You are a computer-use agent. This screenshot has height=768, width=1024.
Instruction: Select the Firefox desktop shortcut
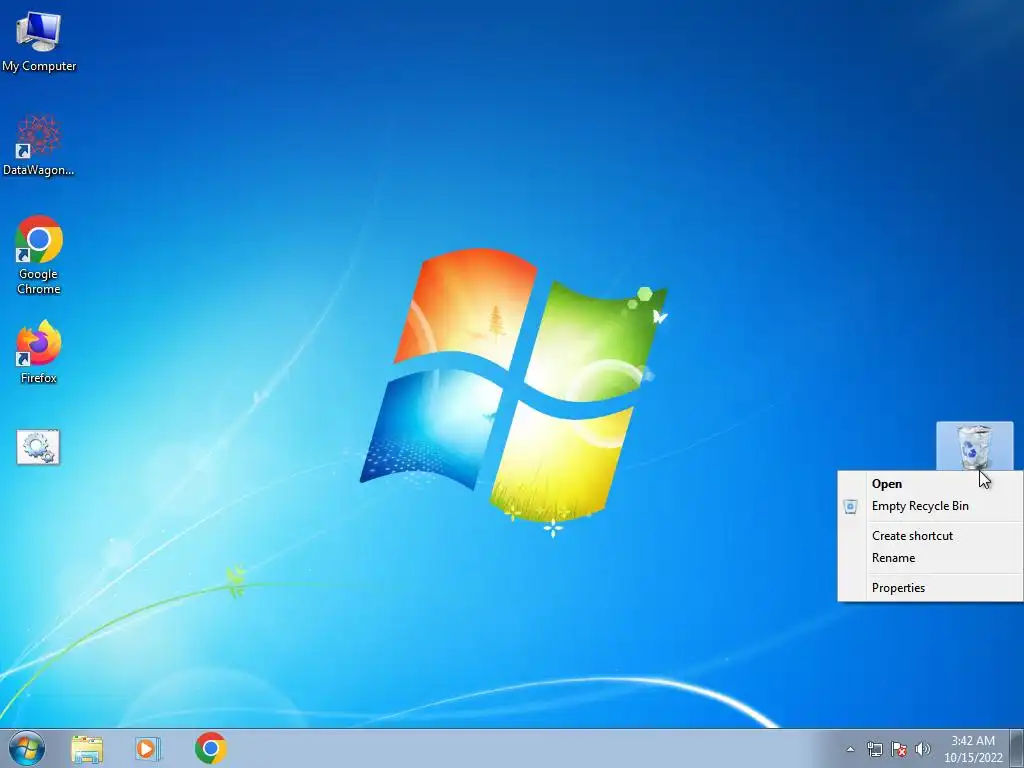point(39,351)
